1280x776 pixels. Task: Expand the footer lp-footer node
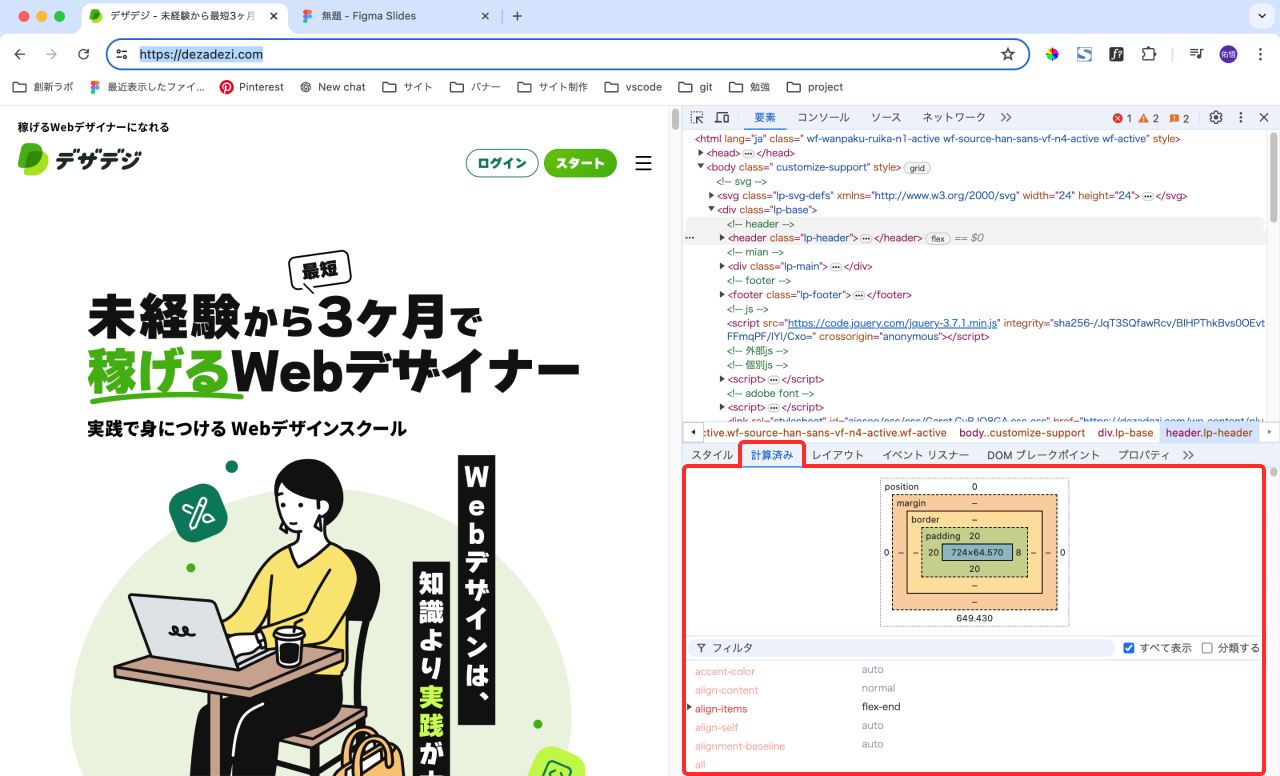tap(722, 295)
